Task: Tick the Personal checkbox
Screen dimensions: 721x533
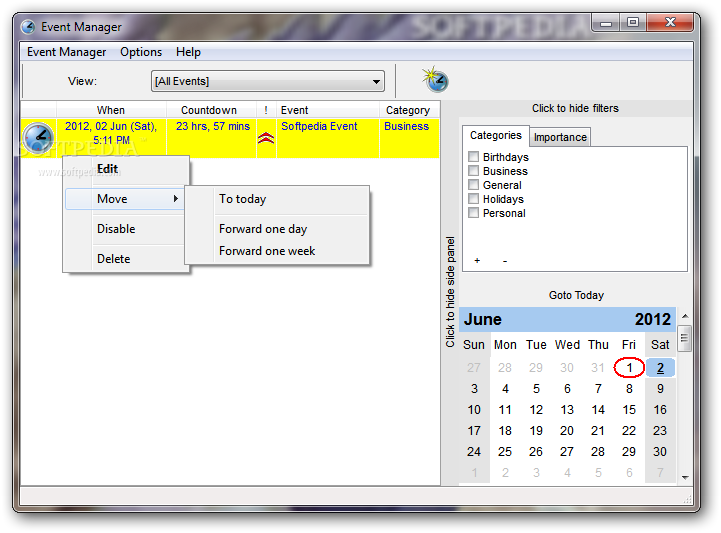Action: [x=474, y=213]
